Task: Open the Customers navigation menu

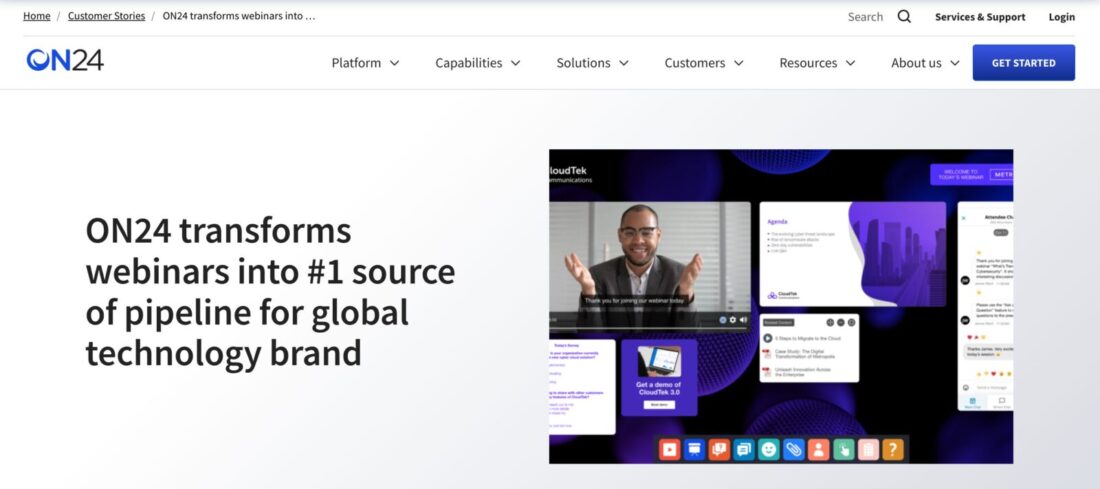Action: pyautogui.click(x=704, y=63)
